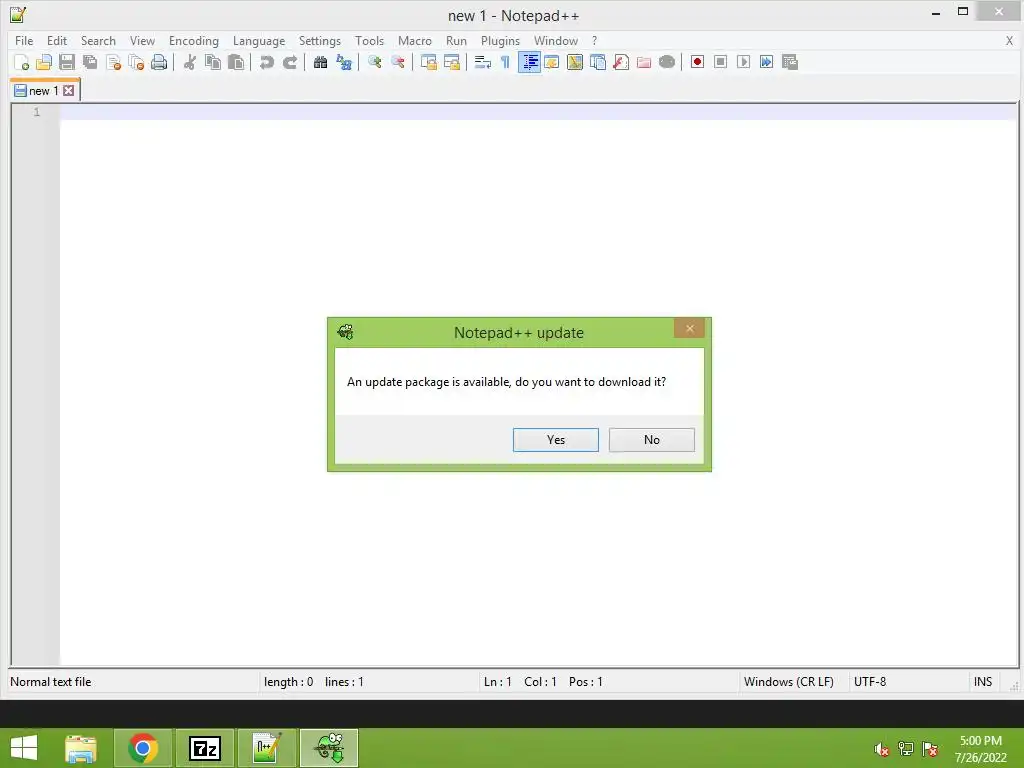Toggle synchronize vertical scrolling icon
This screenshot has height=768, width=1024.
coord(428,62)
